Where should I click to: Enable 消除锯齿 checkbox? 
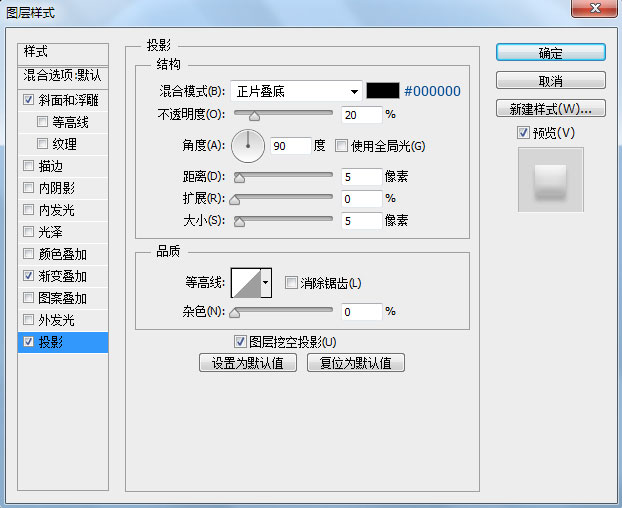click(x=291, y=283)
